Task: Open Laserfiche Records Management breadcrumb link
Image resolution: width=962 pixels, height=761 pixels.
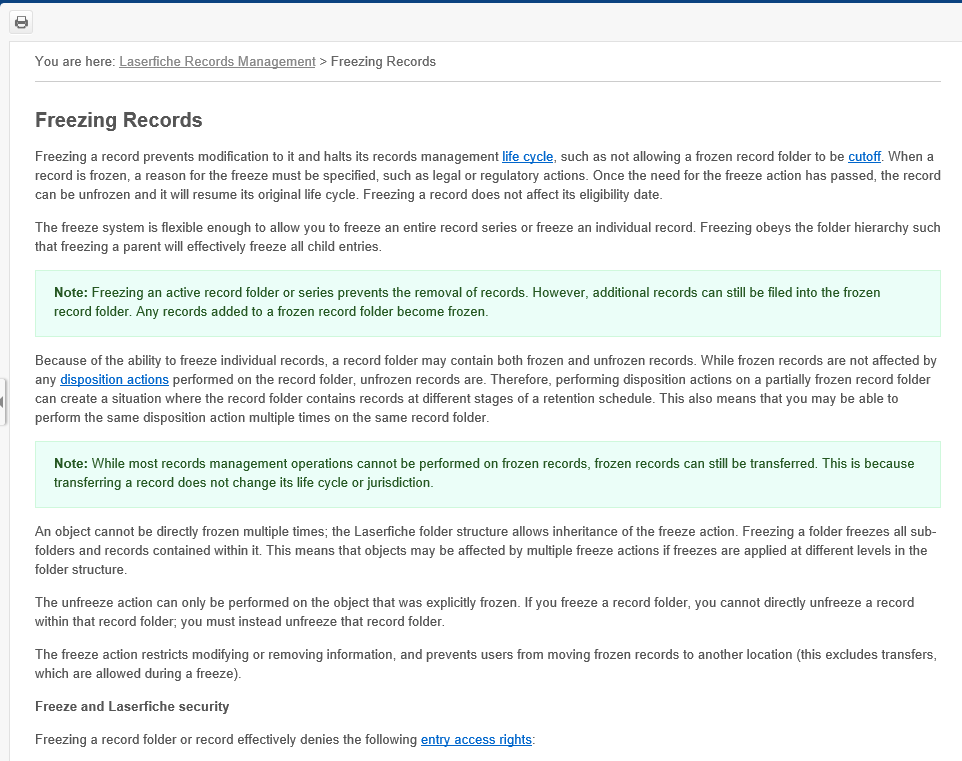Action: point(217,61)
